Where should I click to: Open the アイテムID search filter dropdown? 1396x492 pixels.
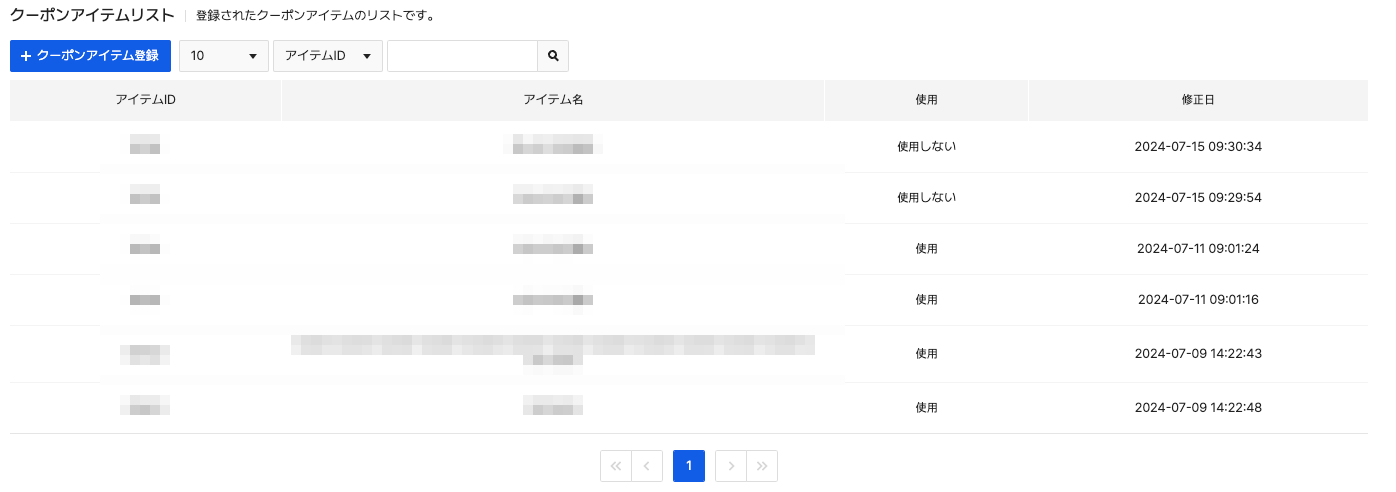[x=327, y=56]
